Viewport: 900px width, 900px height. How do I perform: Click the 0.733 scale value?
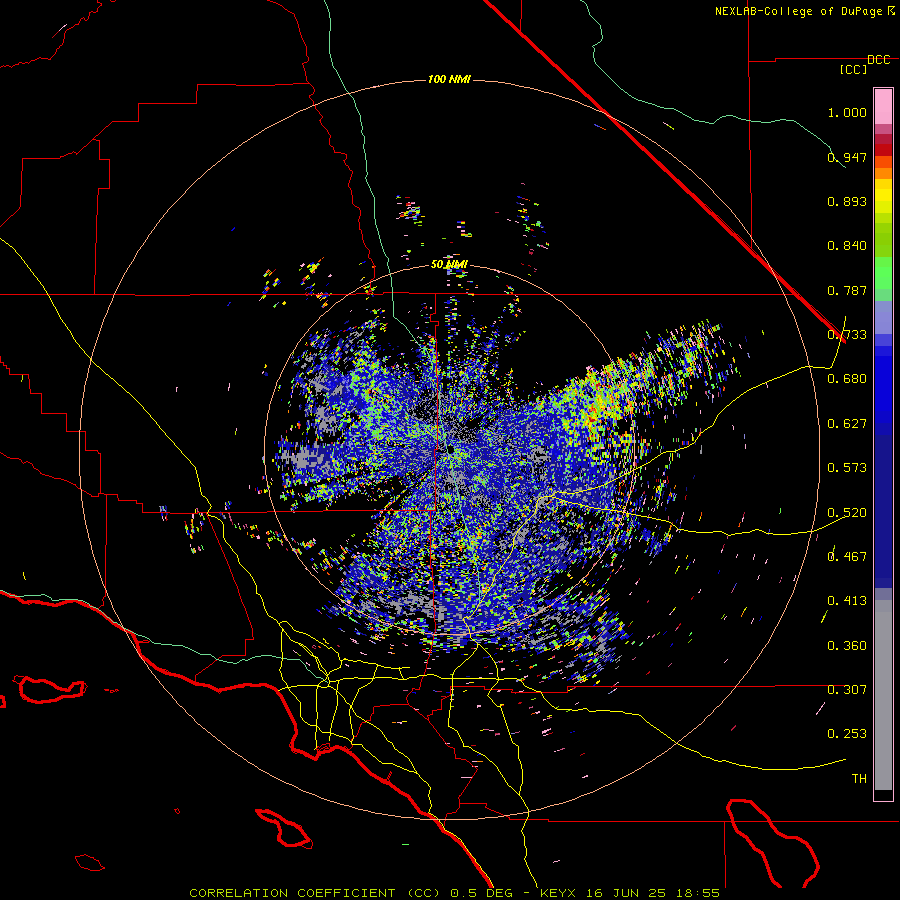[x=847, y=335]
